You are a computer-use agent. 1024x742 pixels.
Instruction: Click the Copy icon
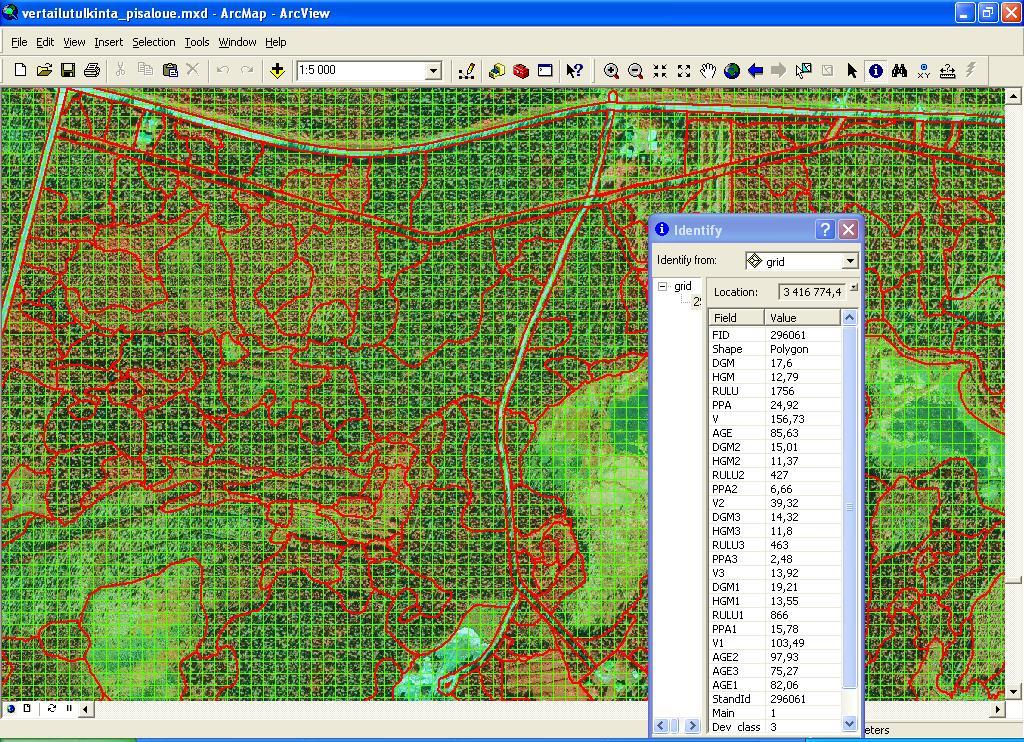(x=145, y=70)
